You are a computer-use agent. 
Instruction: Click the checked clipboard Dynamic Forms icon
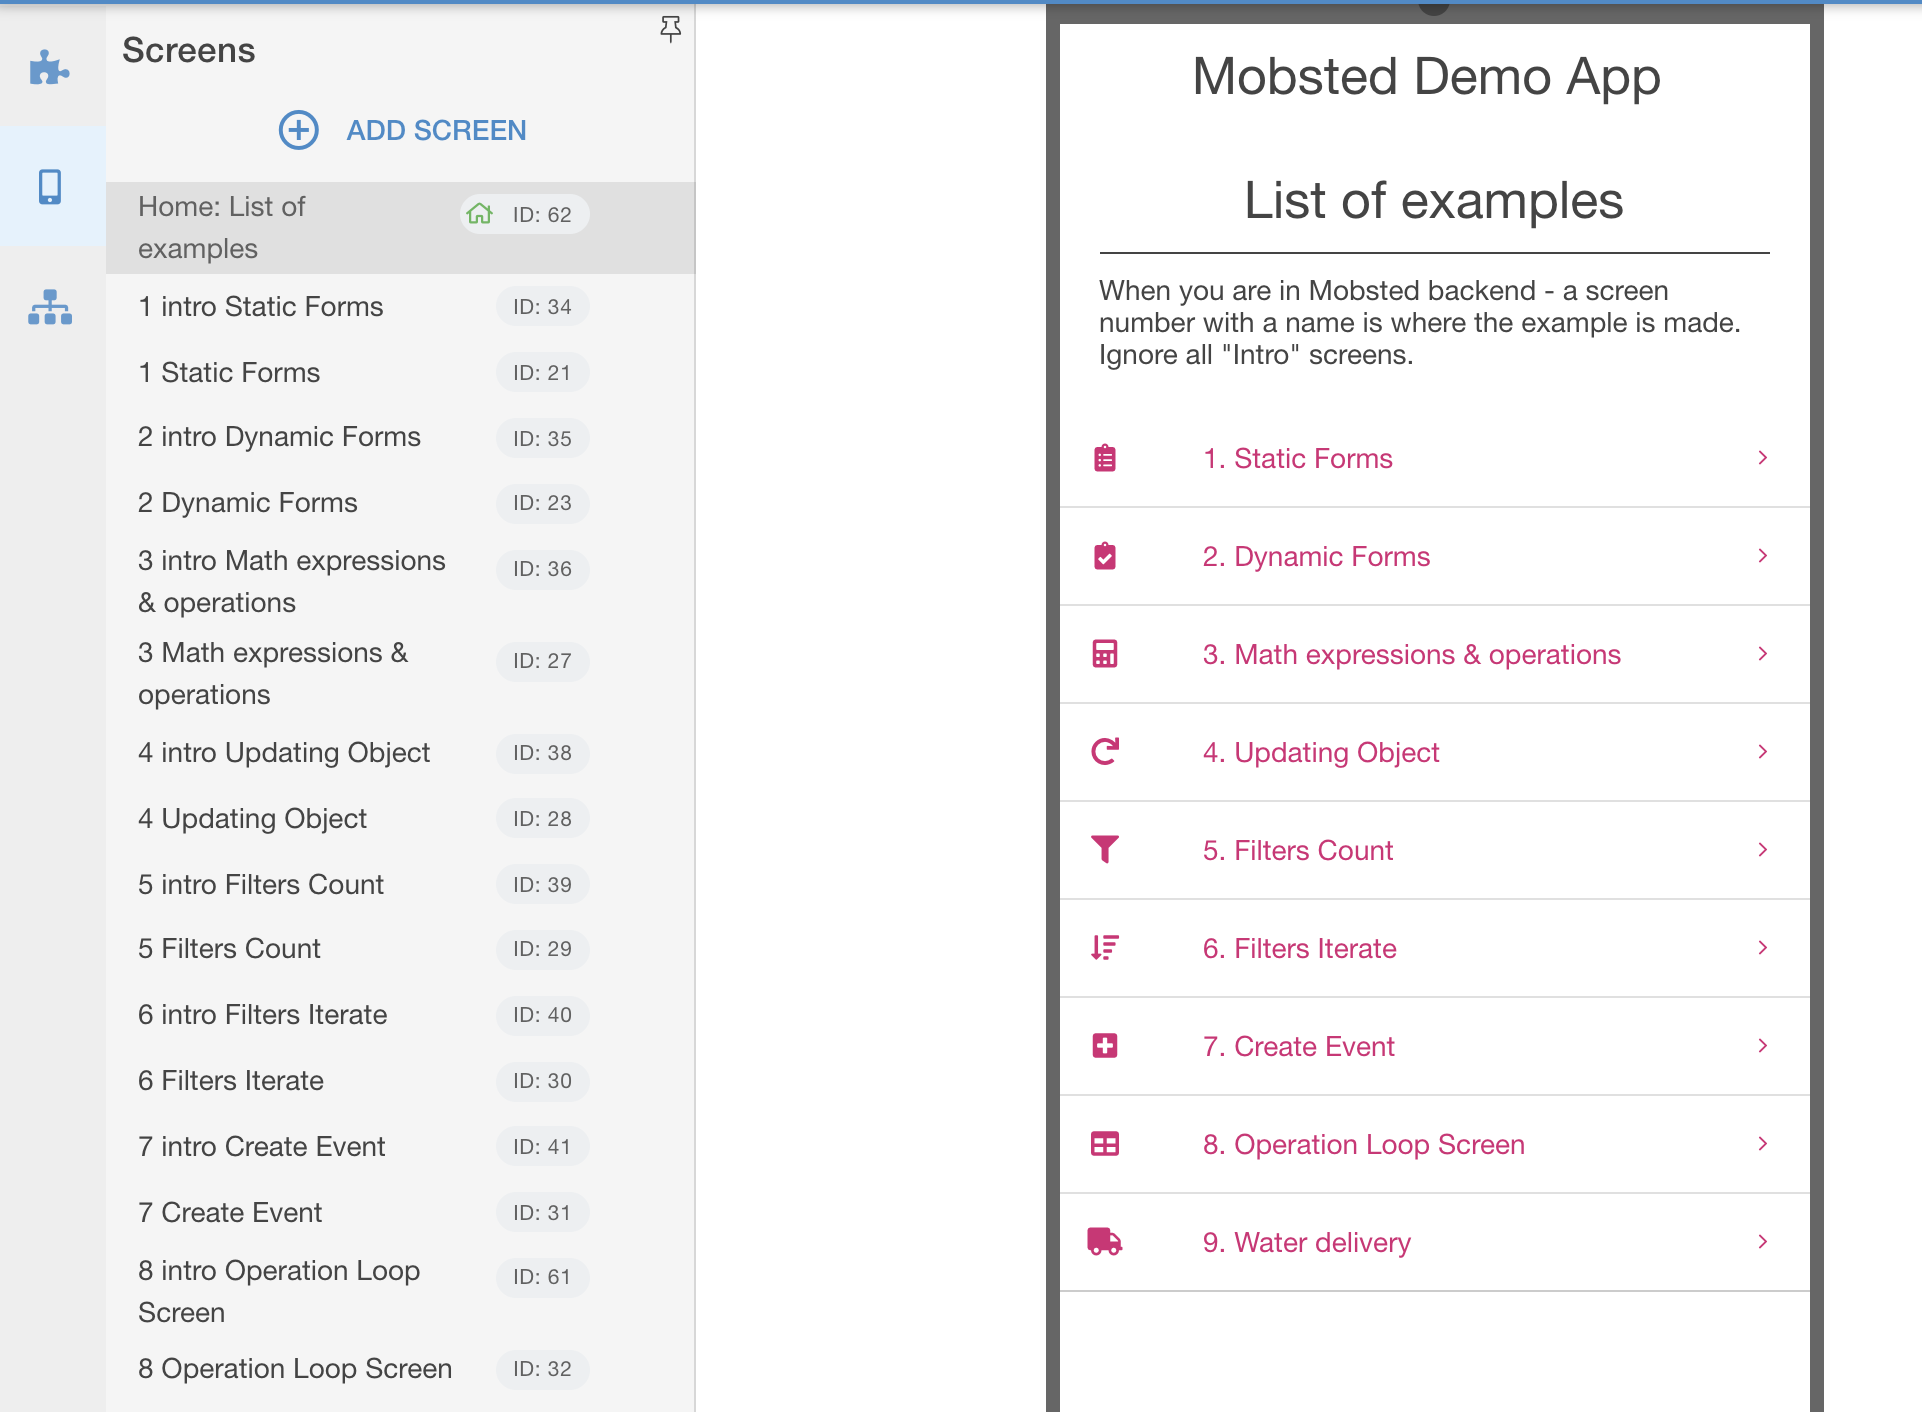[x=1105, y=556]
